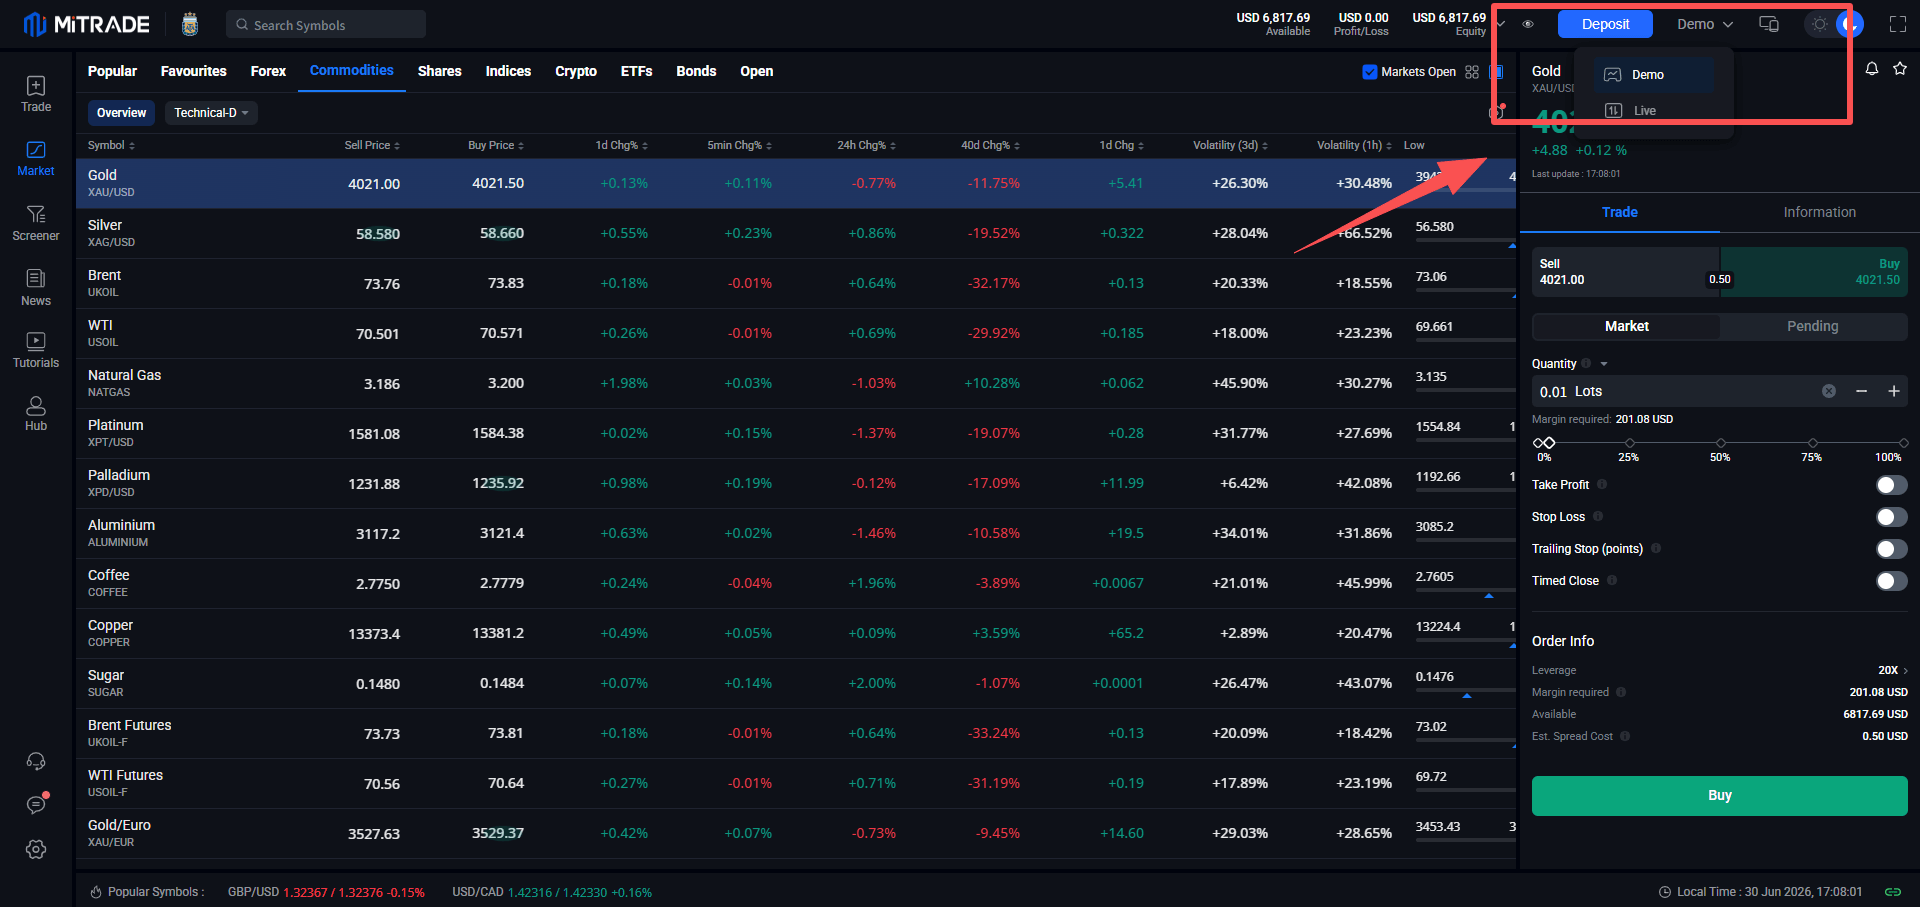Viewport: 1920px width, 907px height.
Task: Toggle the Markets Open checkbox
Action: click(x=1370, y=72)
